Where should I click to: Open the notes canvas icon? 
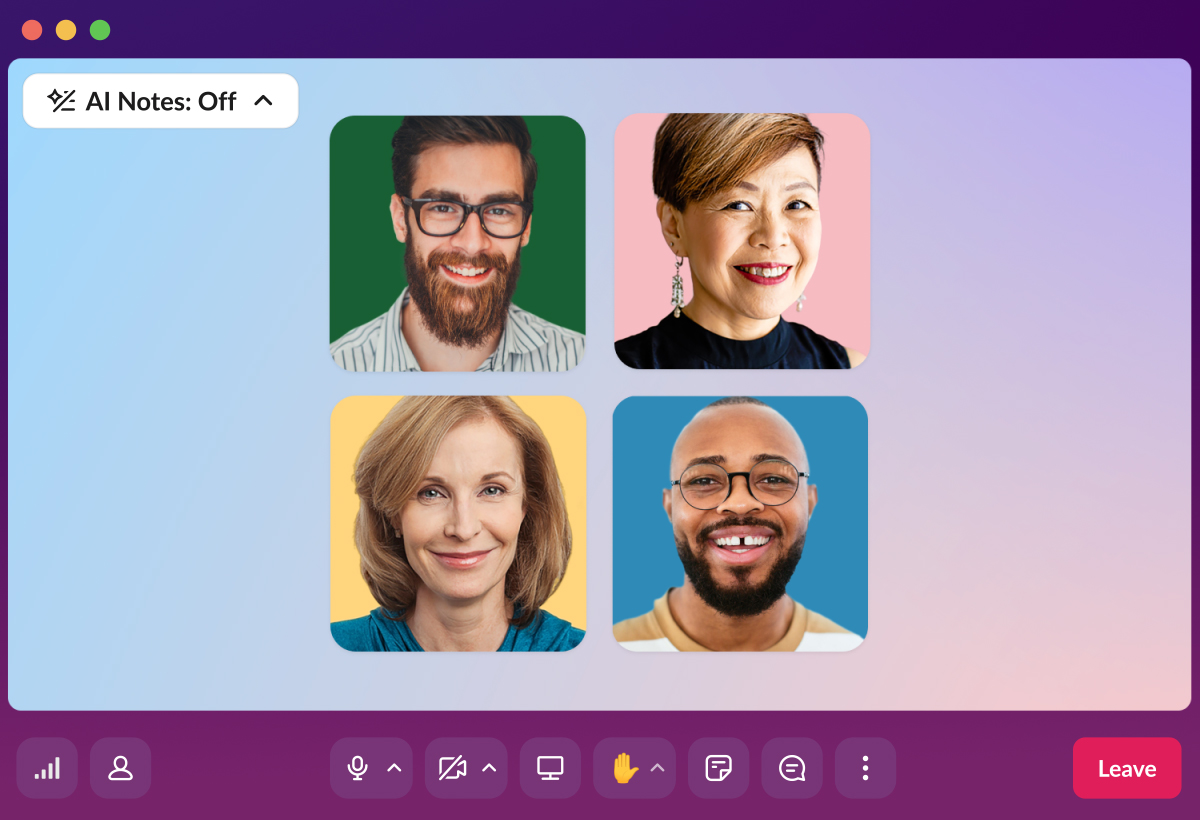718,768
